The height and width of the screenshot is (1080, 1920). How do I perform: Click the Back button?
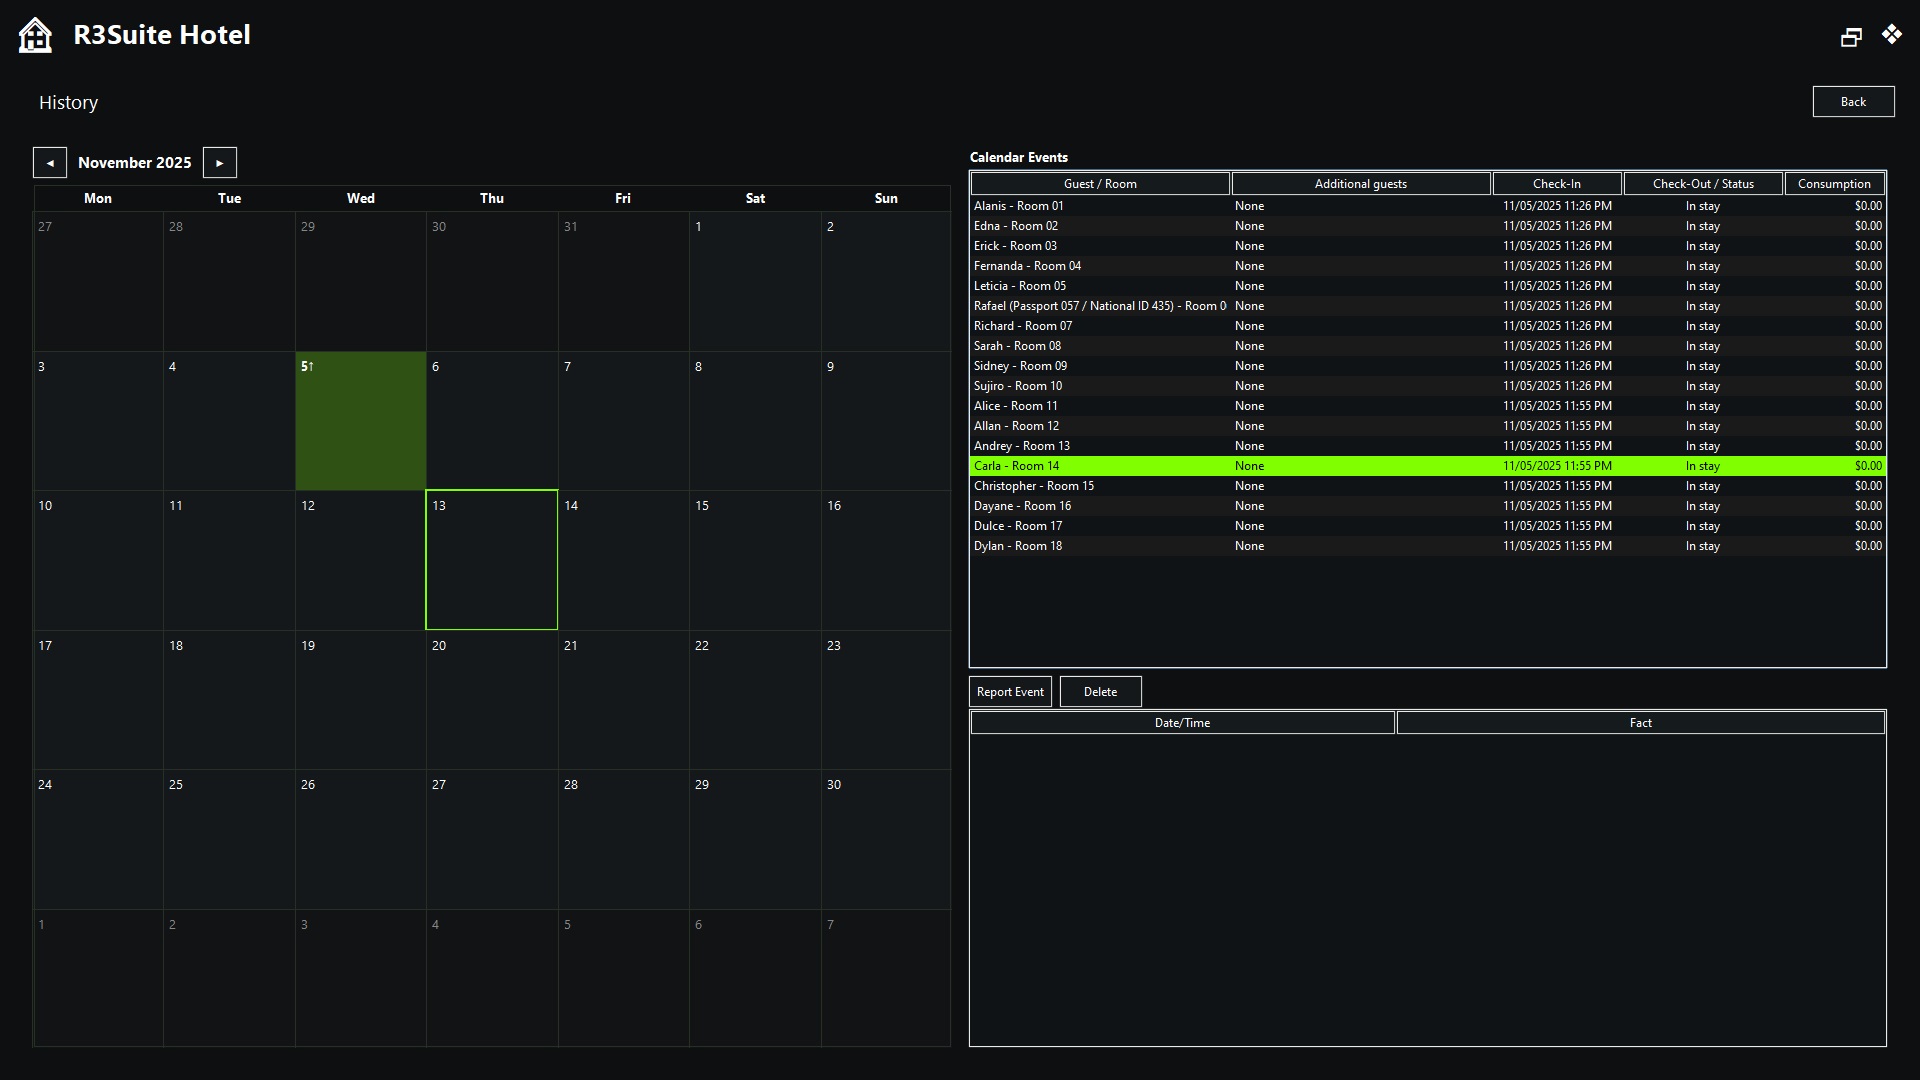click(1853, 101)
